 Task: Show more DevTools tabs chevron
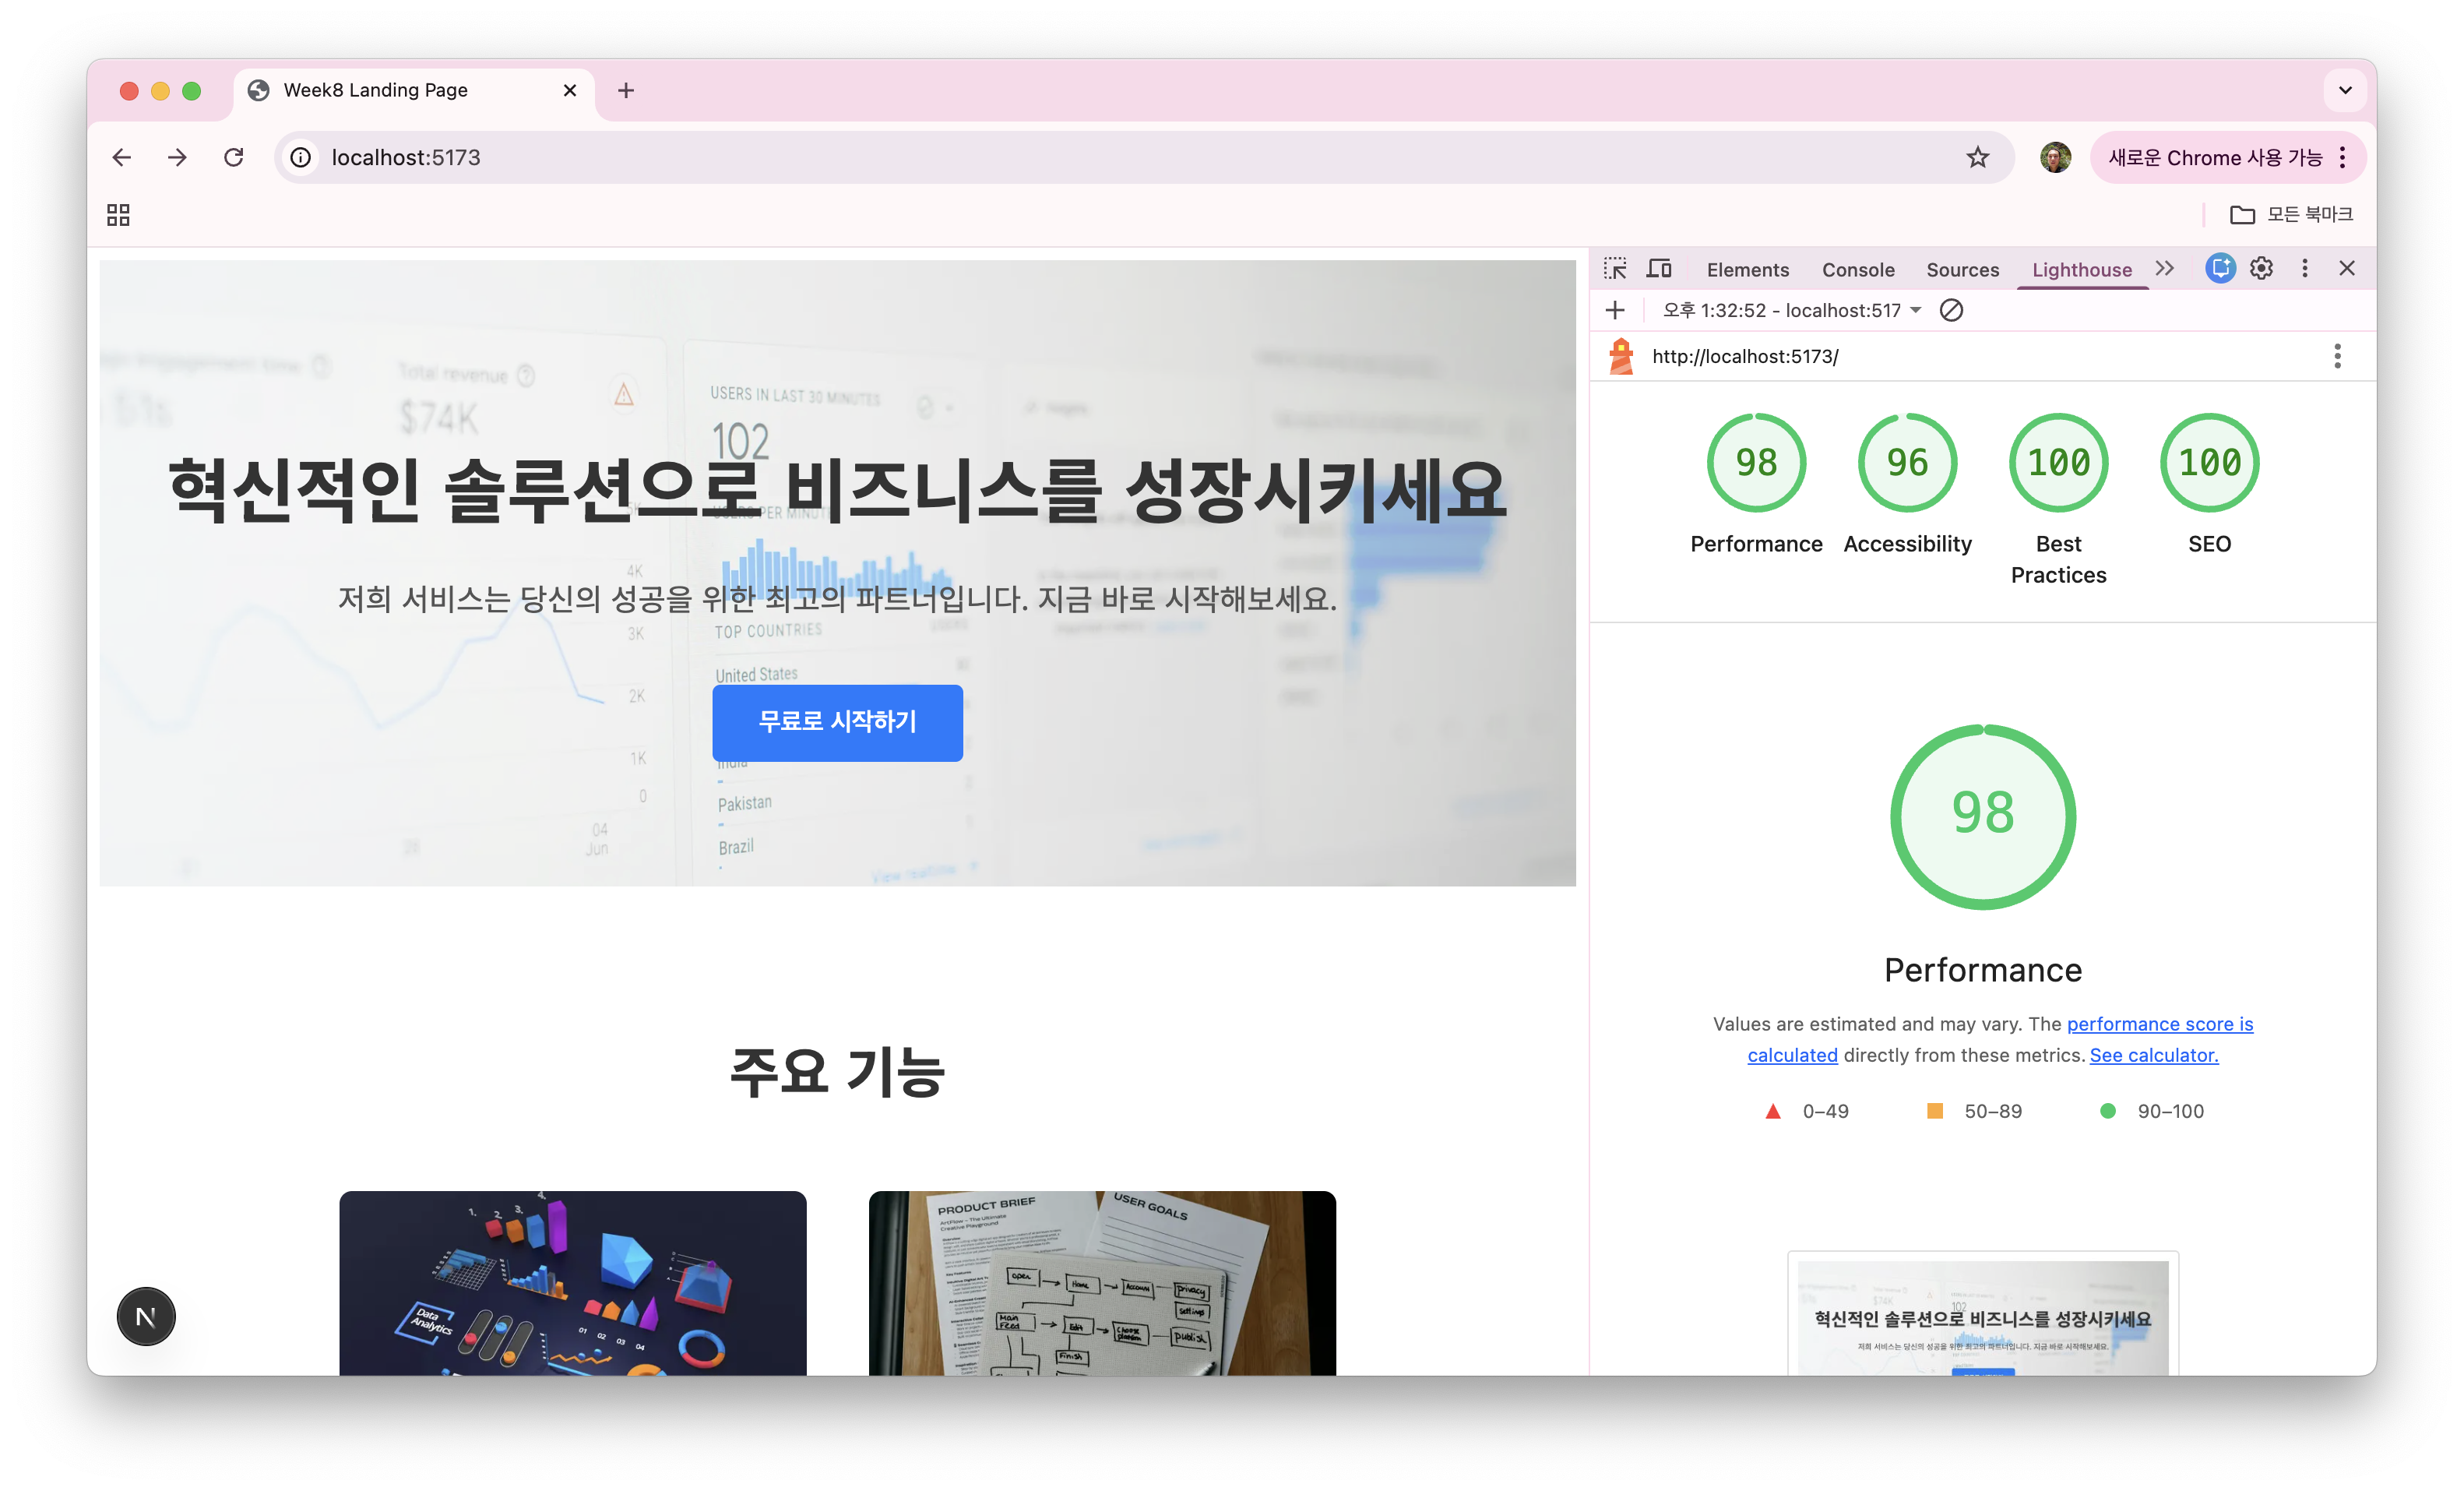[2165, 268]
